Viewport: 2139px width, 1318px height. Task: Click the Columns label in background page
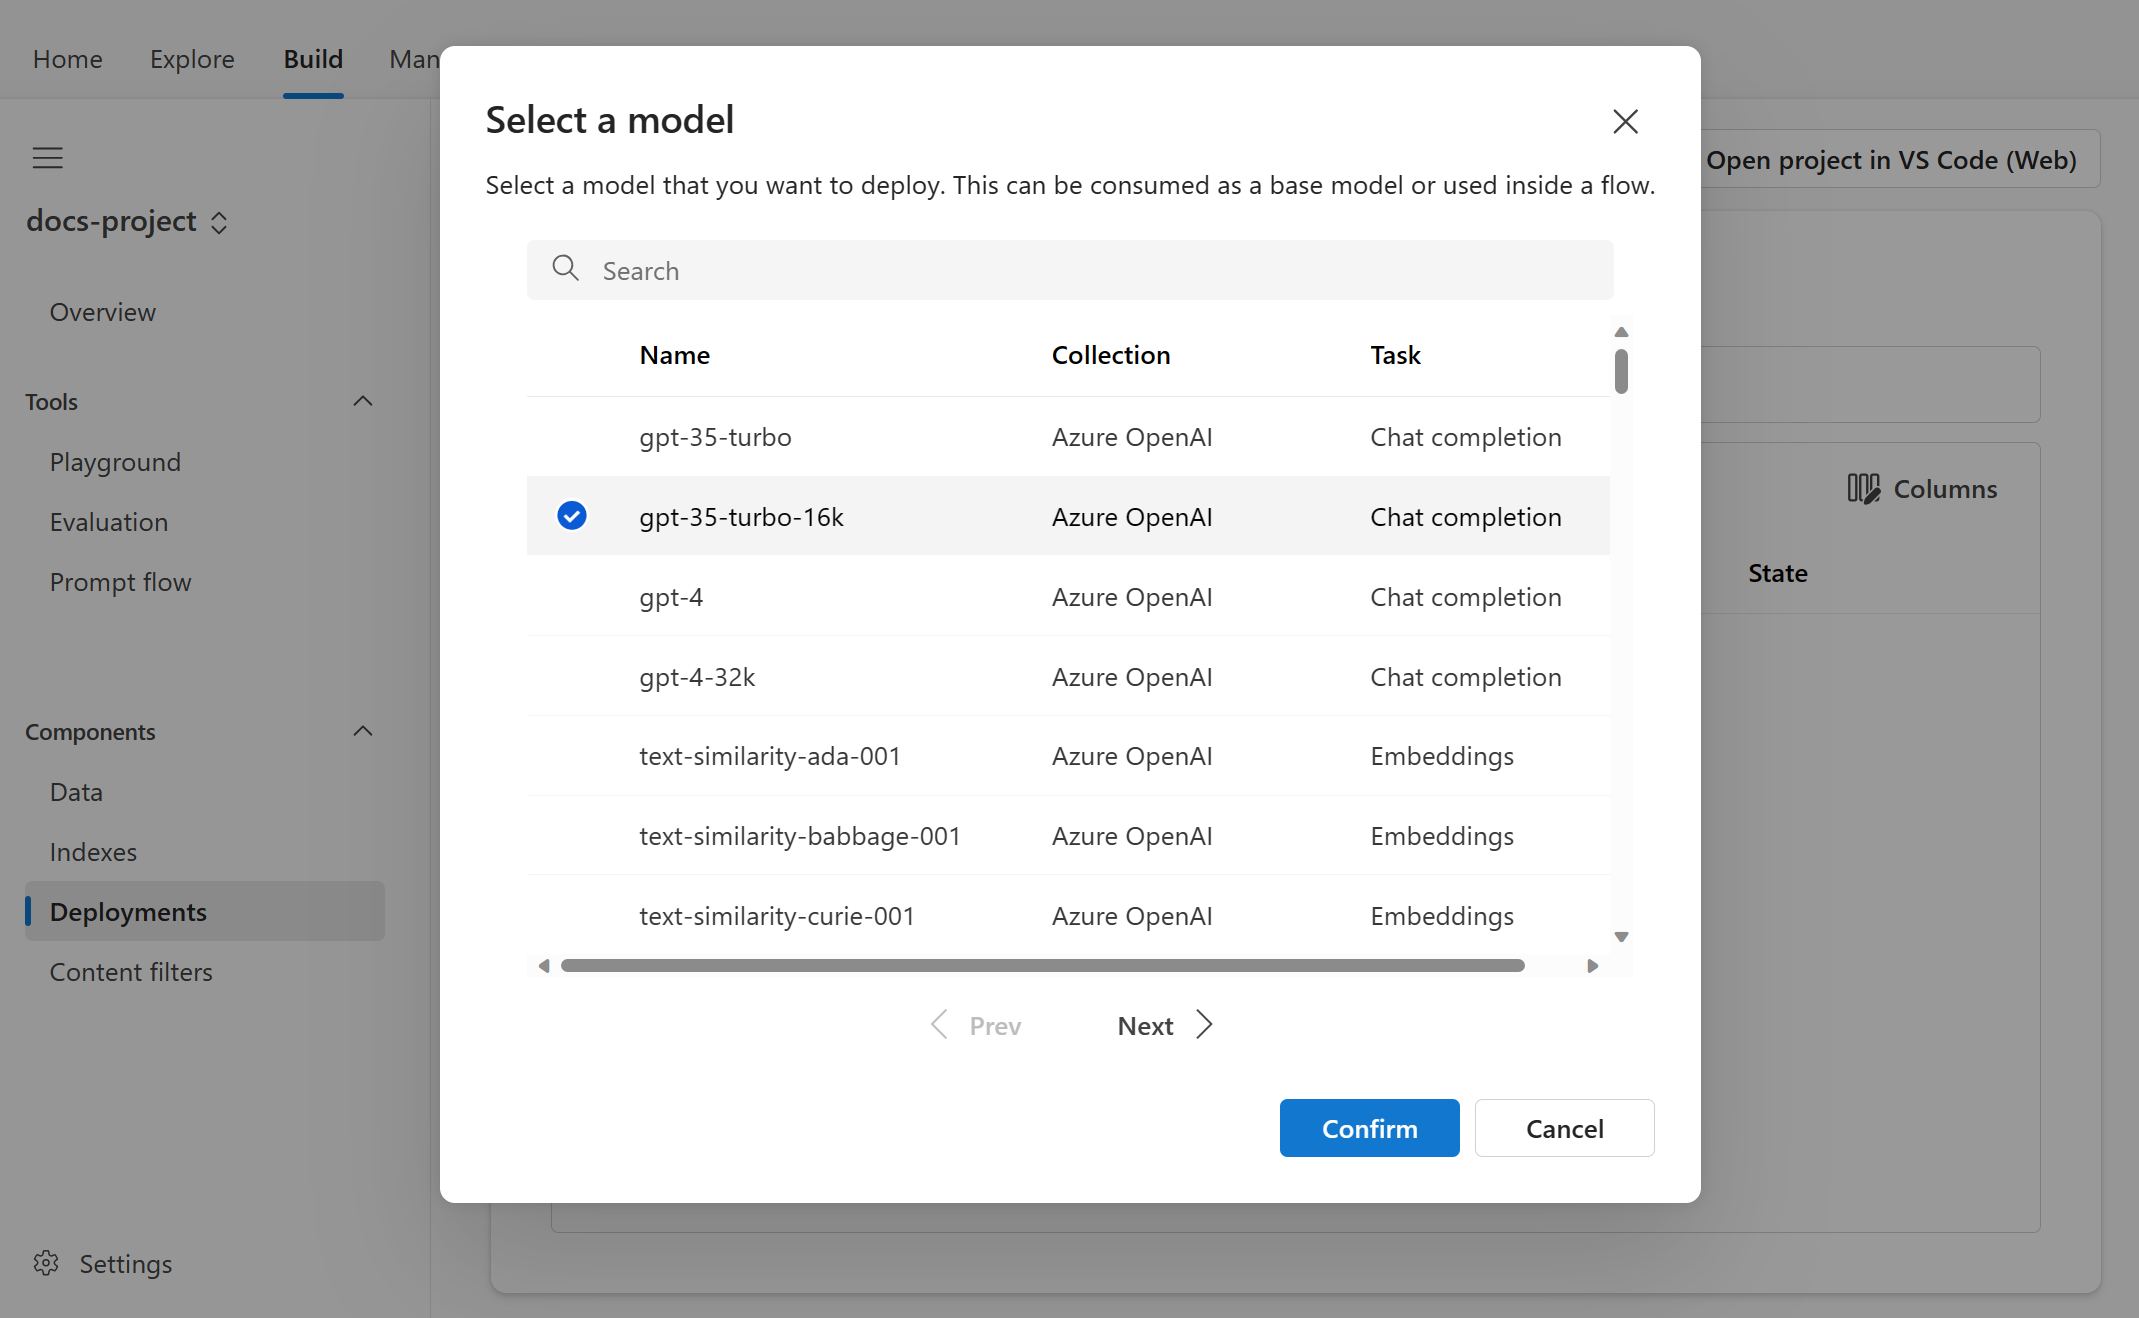pyautogui.click(x=1945, y=489)
